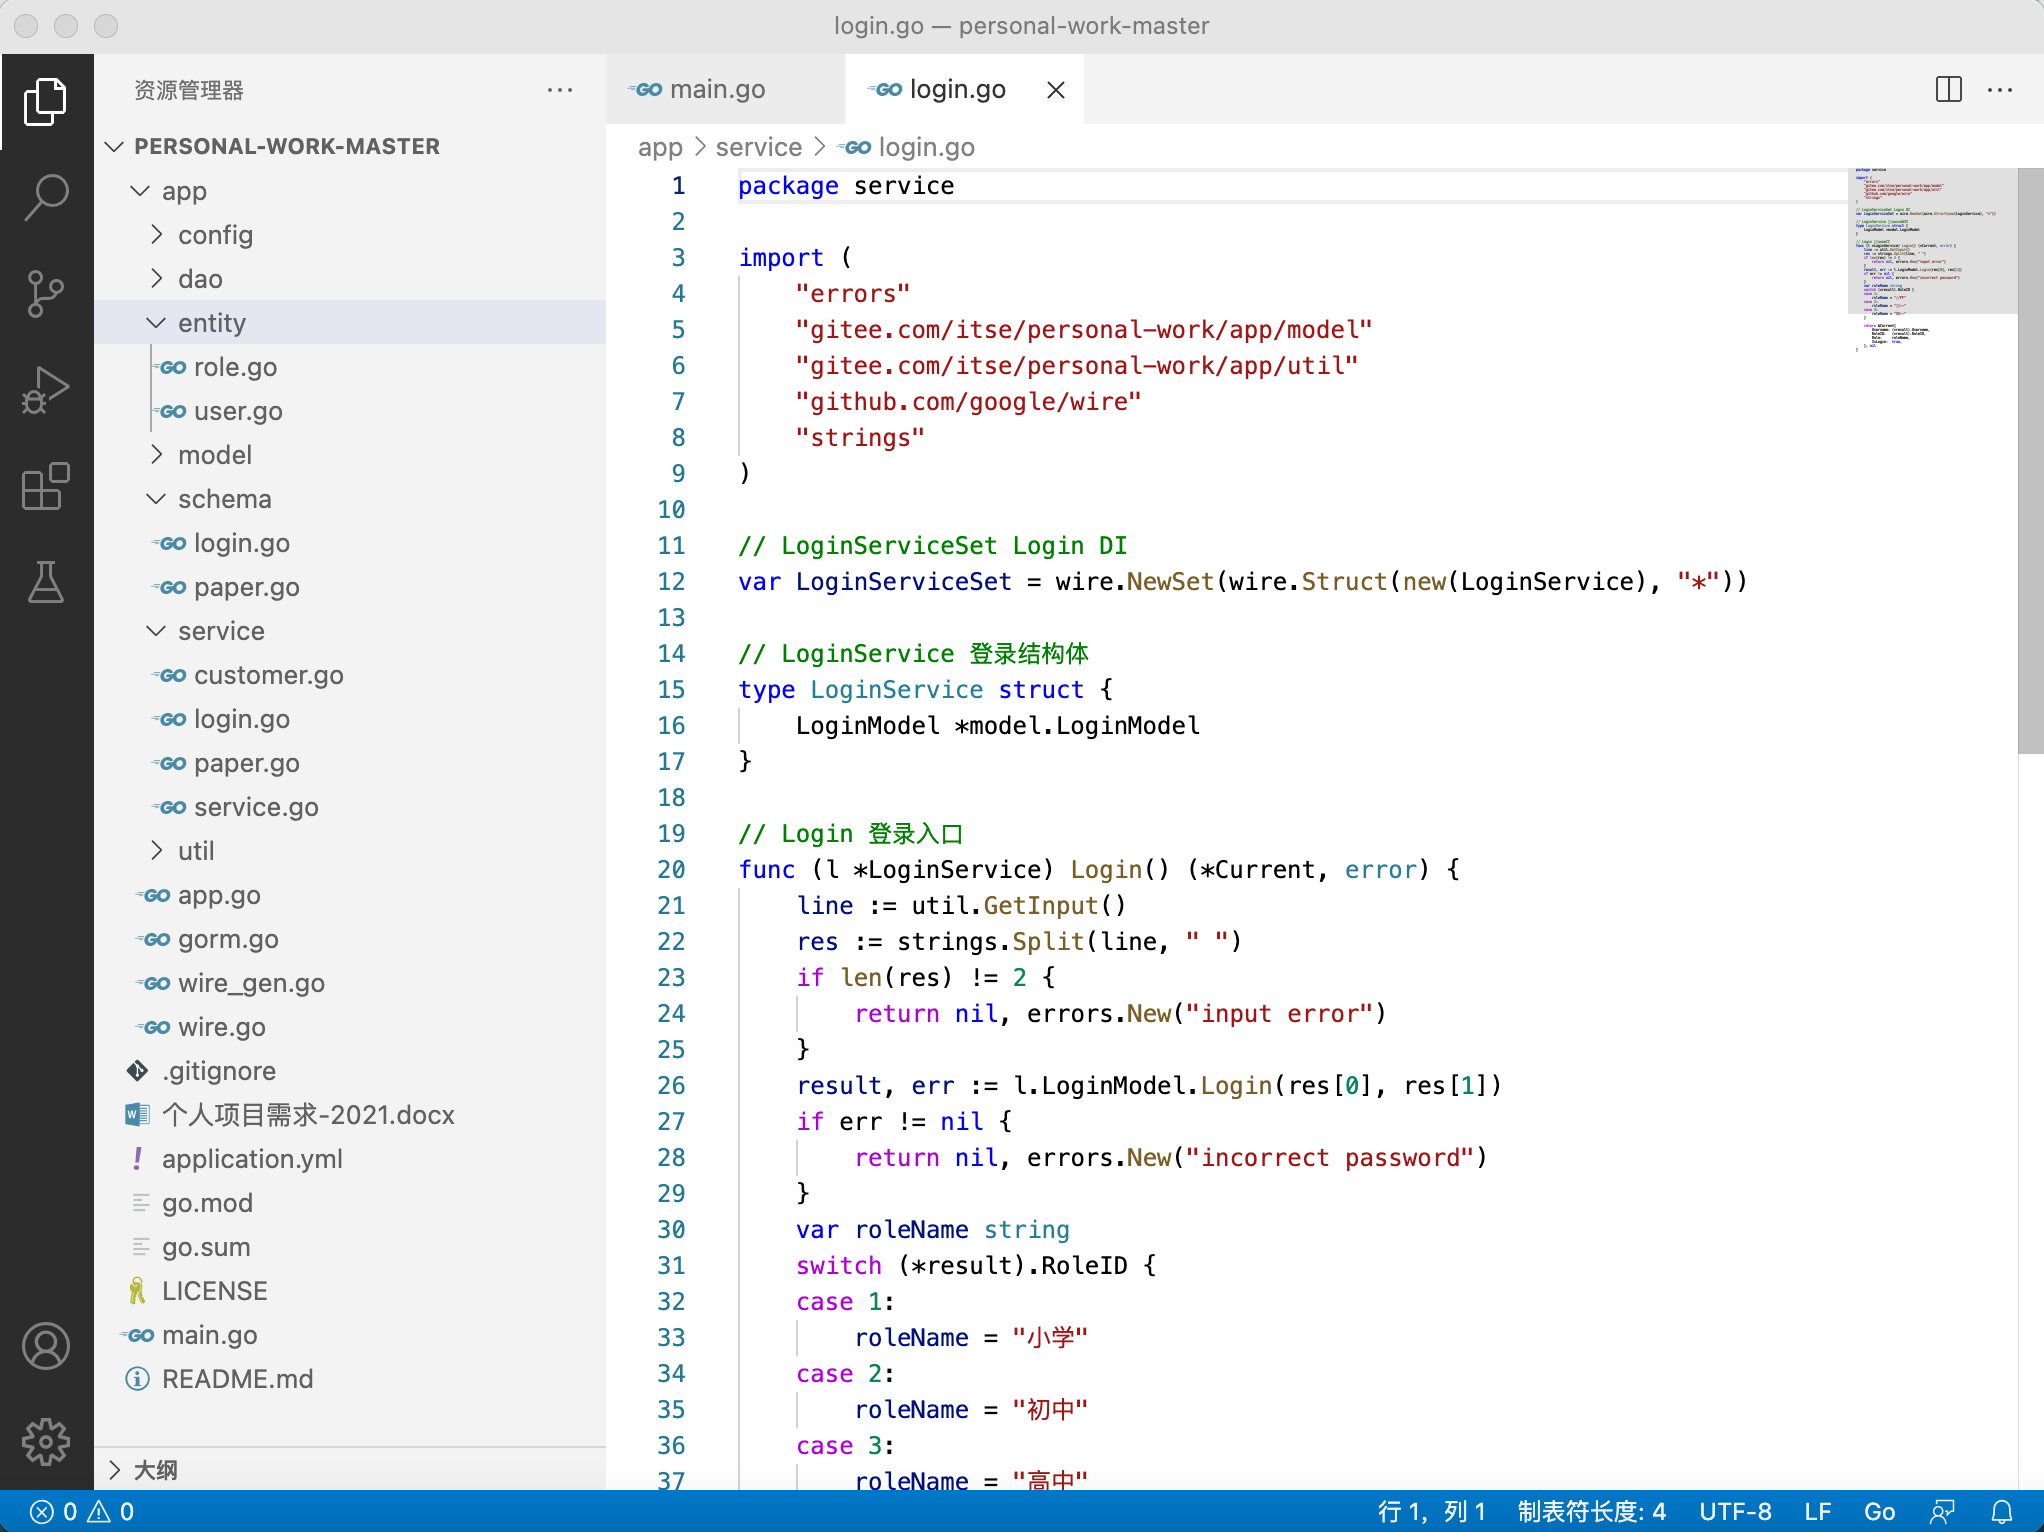Click cursor position 行 1, 列 1
2044x1532 pixels.
click(x=1432, y=1511)
